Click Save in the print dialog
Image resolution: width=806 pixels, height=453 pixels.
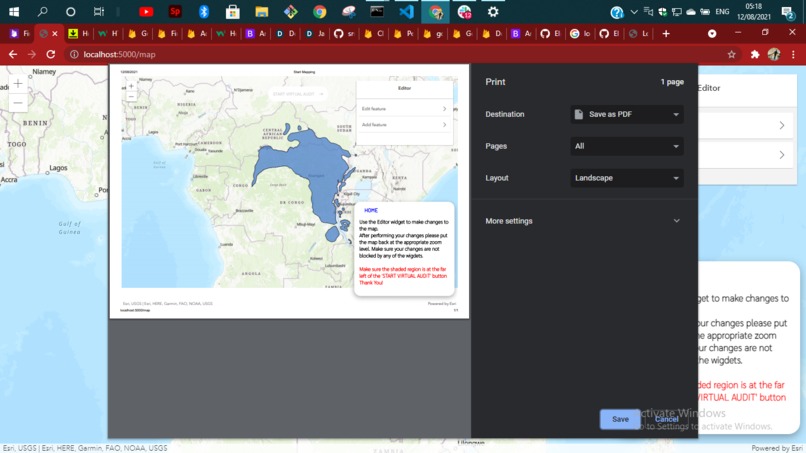point(620,419)
